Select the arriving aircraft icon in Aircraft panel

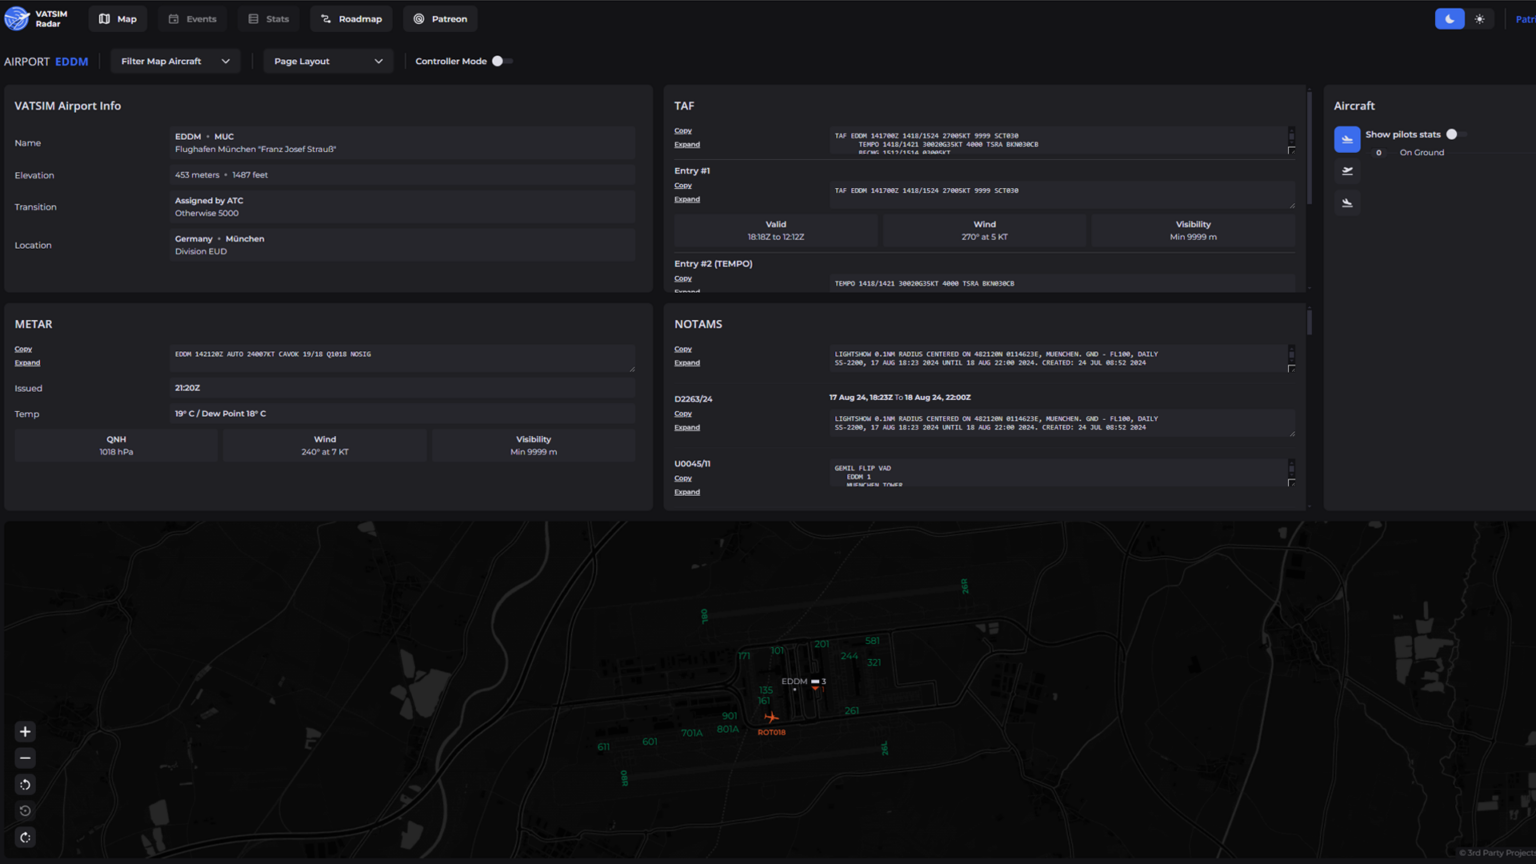click(x=1347, y=202)
